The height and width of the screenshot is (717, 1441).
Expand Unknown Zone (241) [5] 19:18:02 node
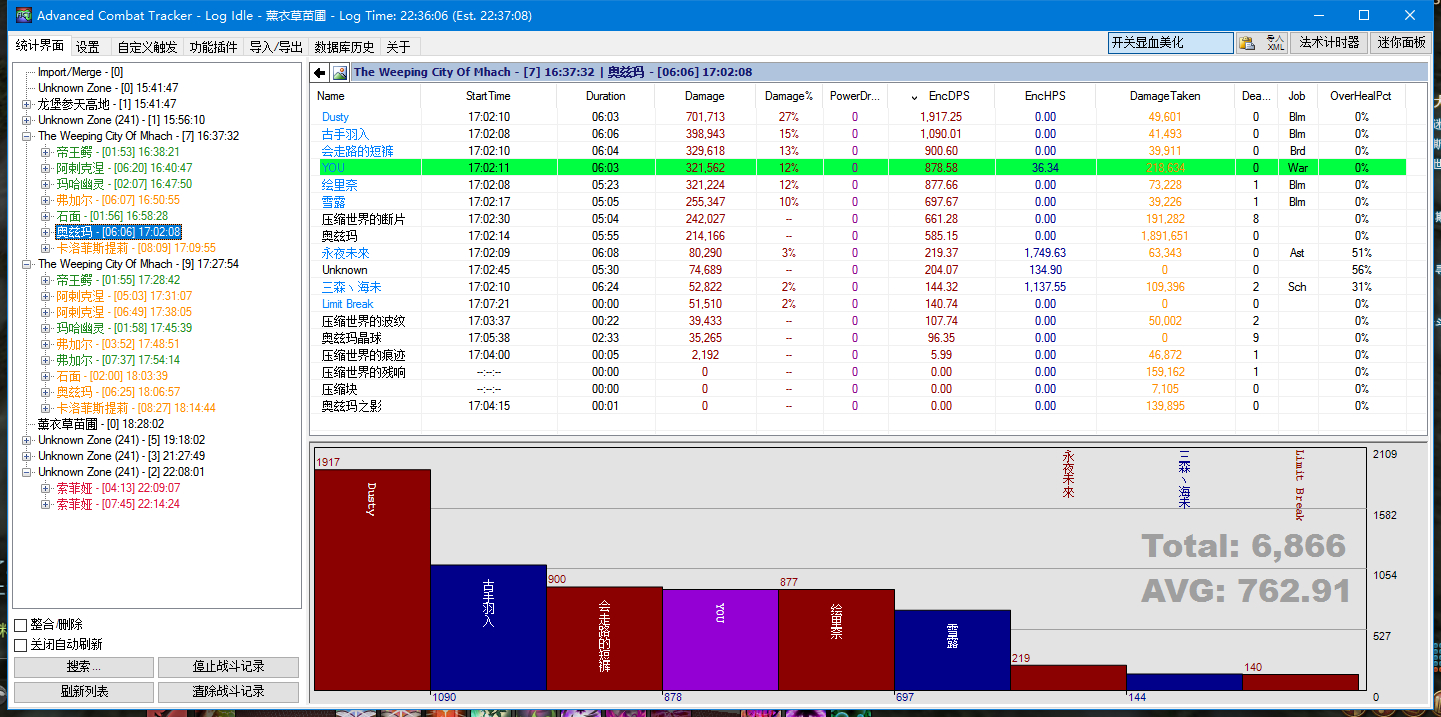[27, 440]
